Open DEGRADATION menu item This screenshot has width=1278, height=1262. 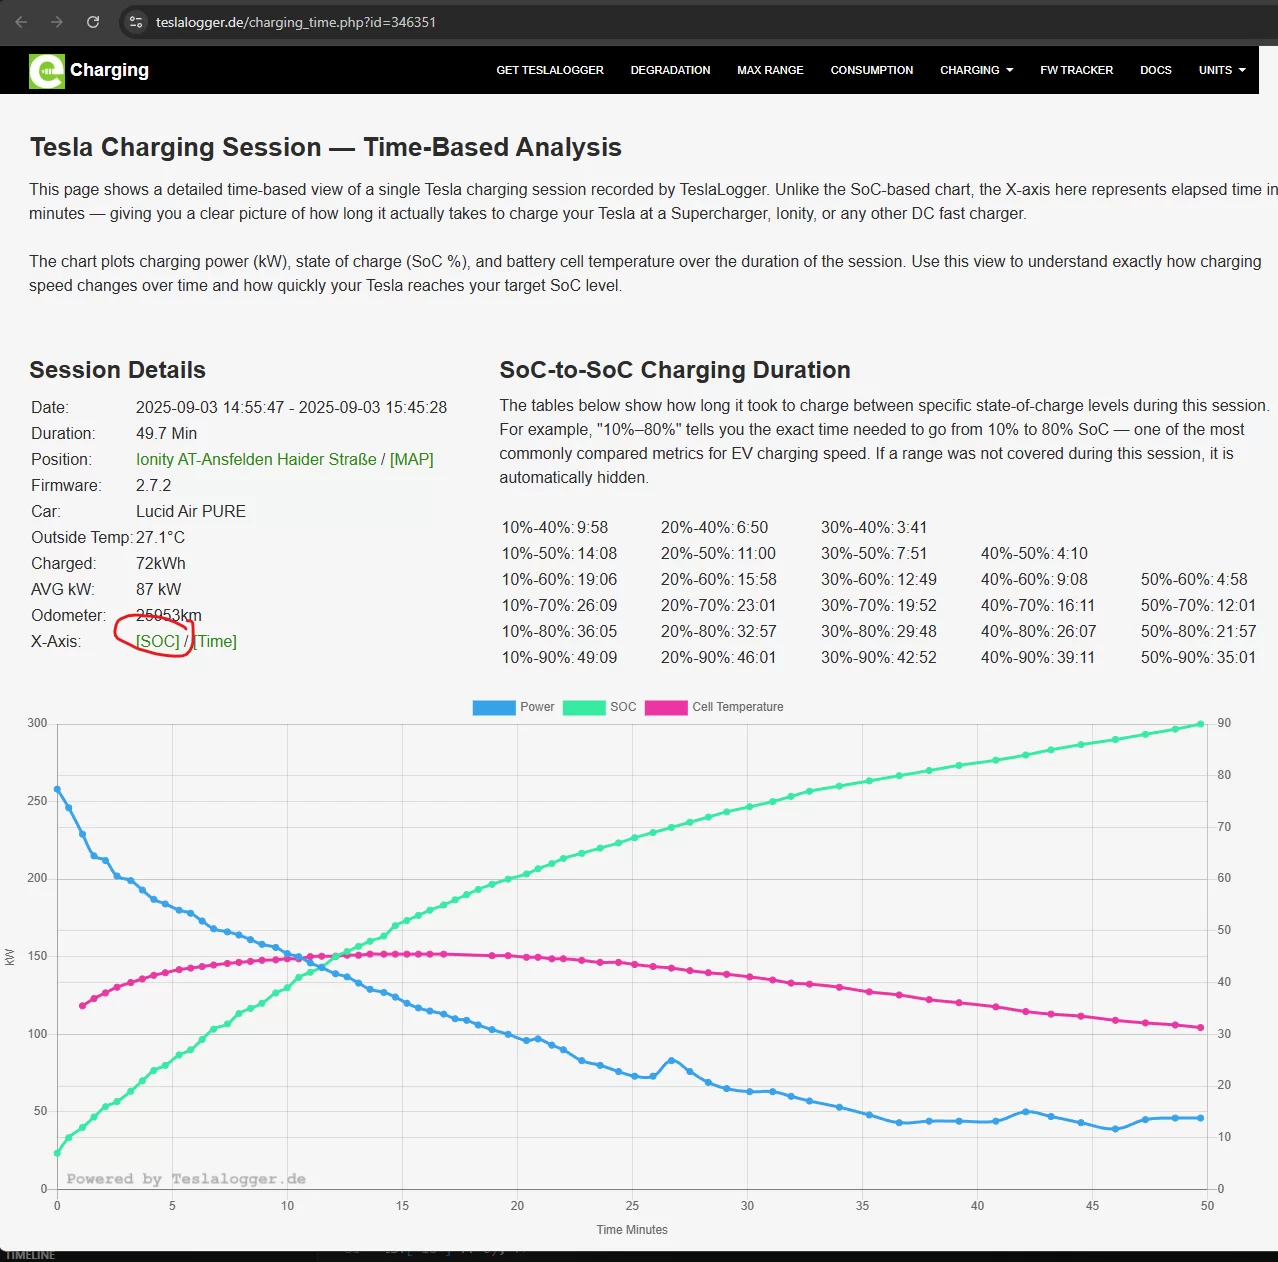[670, 70]
